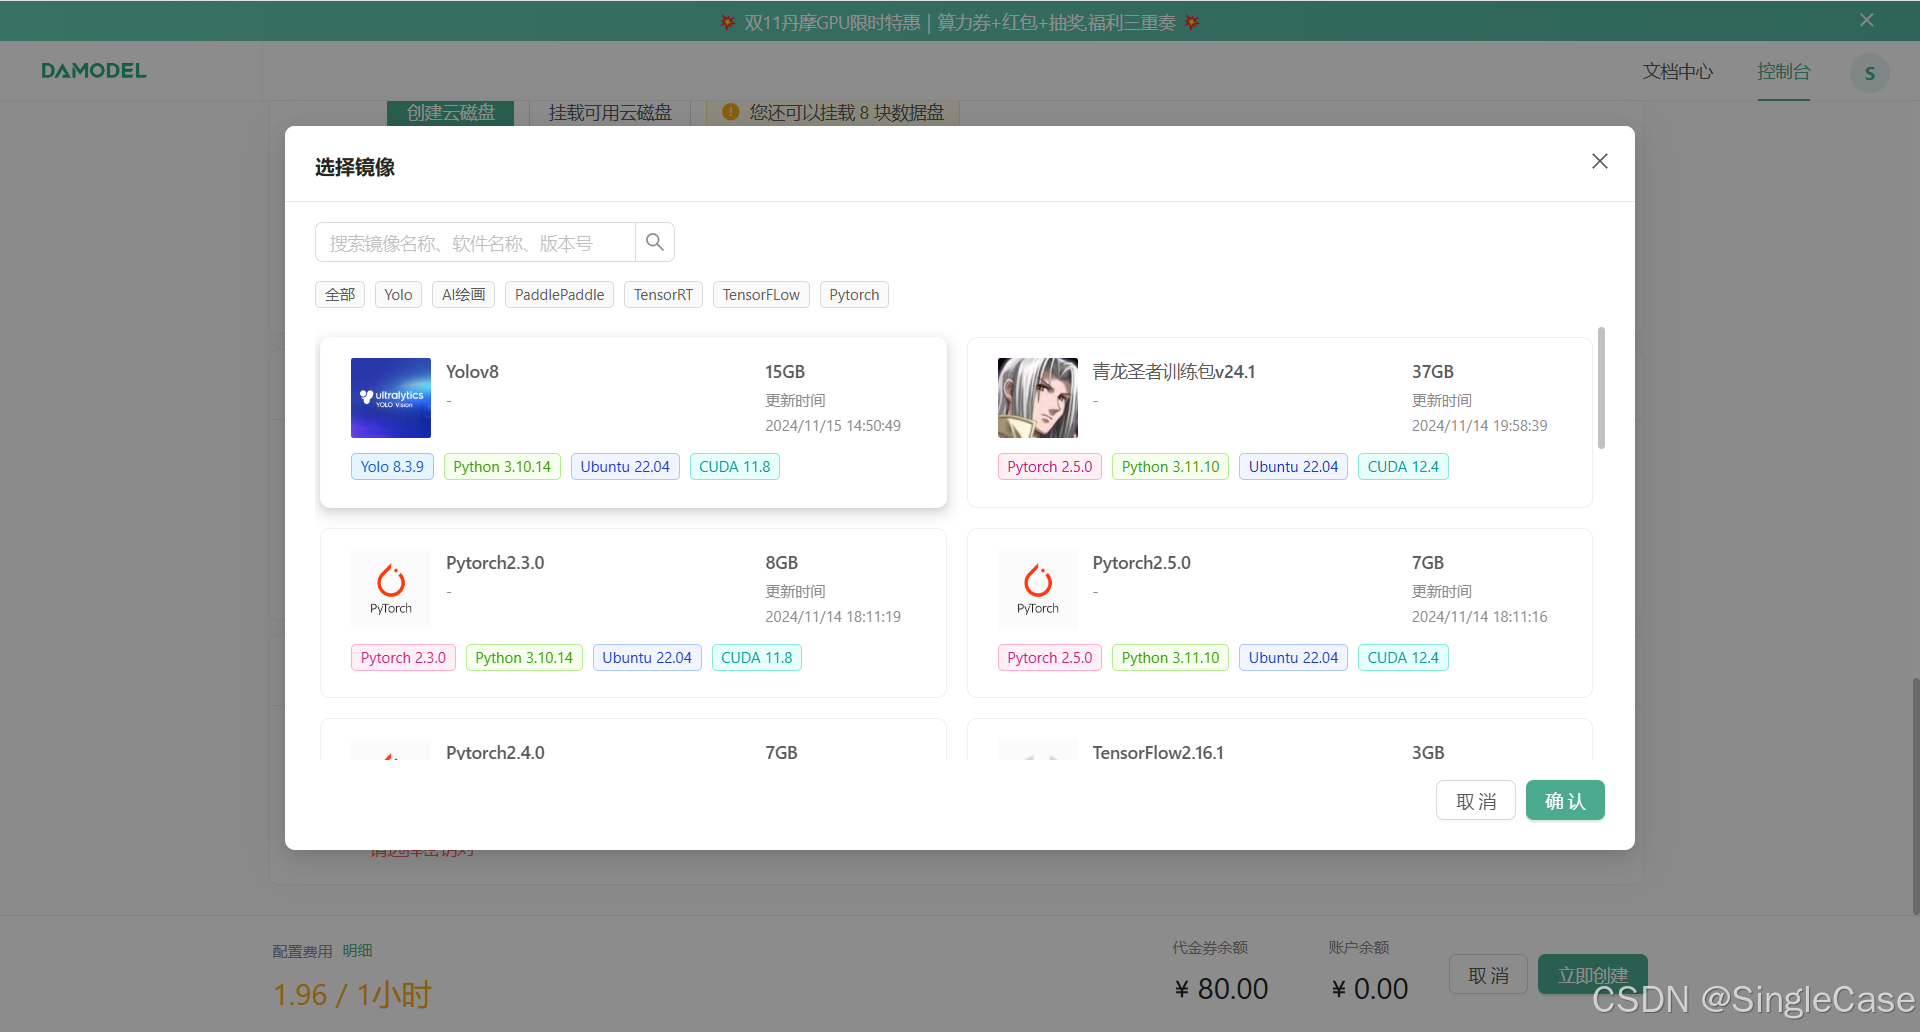Dismiss the top promotion banner

(x=1866, y=20)
